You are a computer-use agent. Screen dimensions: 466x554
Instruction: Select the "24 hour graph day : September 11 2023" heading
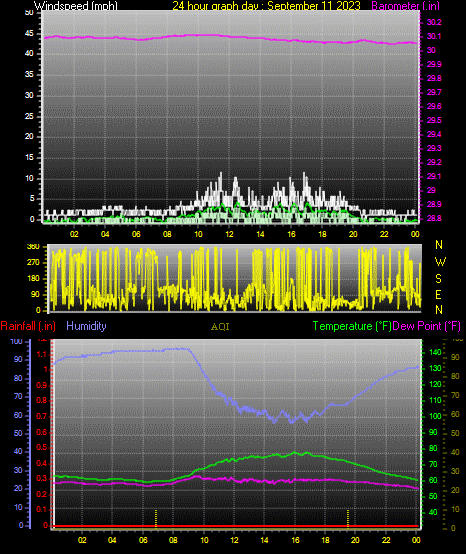pos(266,6)
